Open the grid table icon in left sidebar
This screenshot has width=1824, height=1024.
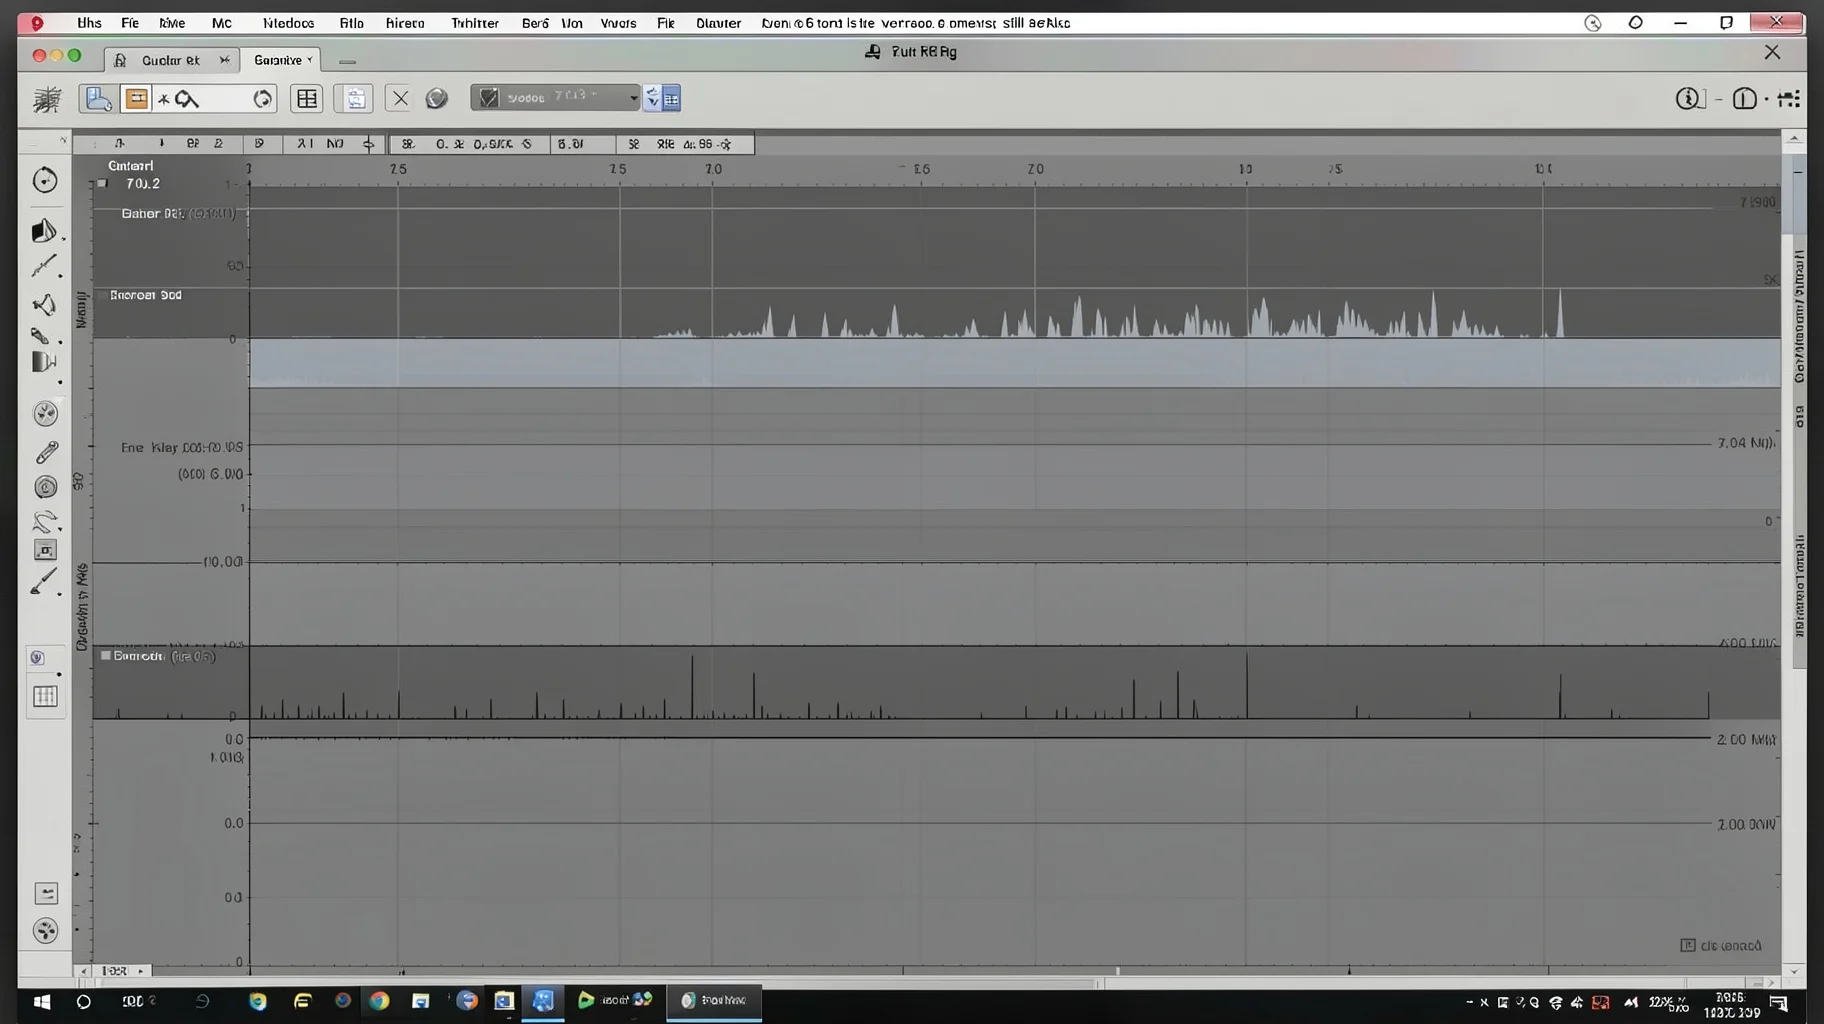45,696
